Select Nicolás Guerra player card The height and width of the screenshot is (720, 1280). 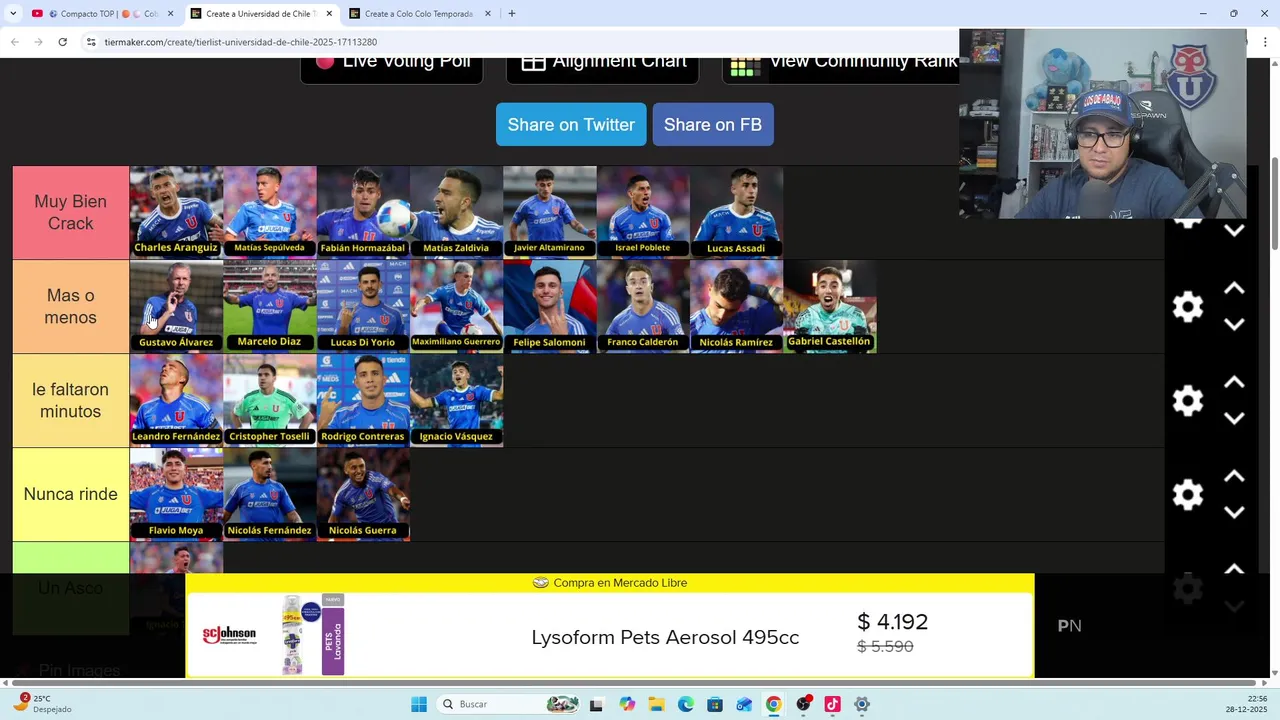point(363,494)
